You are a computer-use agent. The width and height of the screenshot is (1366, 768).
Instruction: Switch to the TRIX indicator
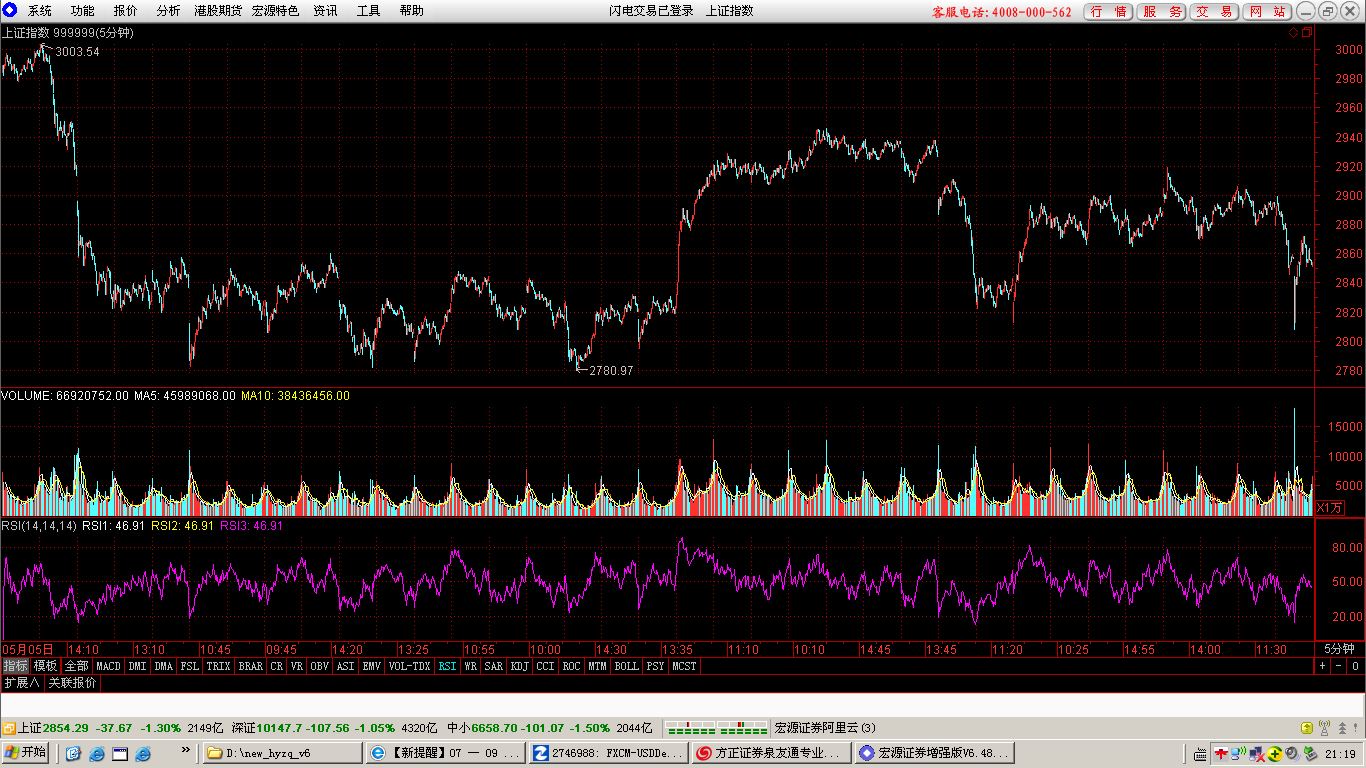point(218,666)
